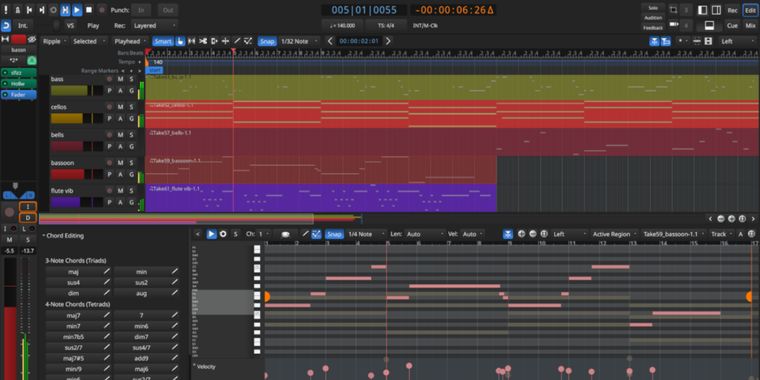Click the Feedback indicator button

click(x=653, y=28)
